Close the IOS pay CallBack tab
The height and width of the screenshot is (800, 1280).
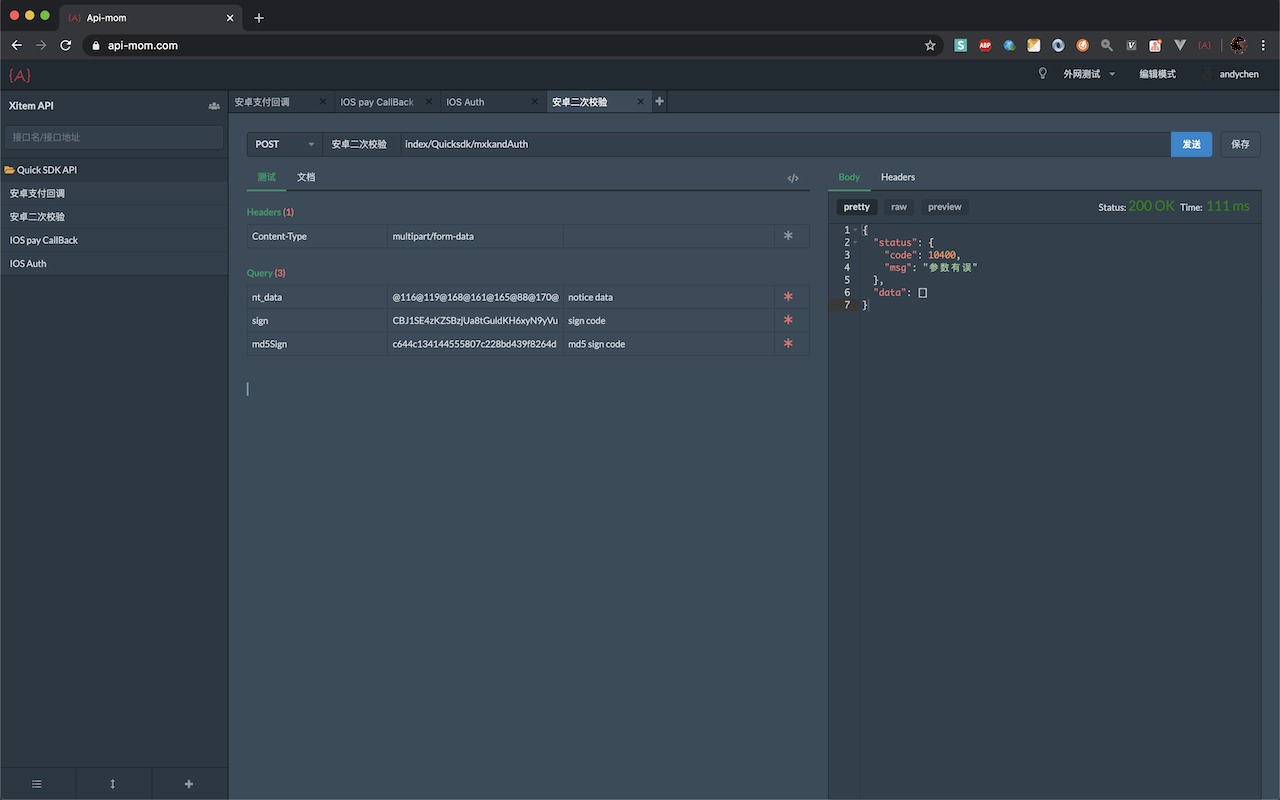pyautogui.click(x=429, y=101)
